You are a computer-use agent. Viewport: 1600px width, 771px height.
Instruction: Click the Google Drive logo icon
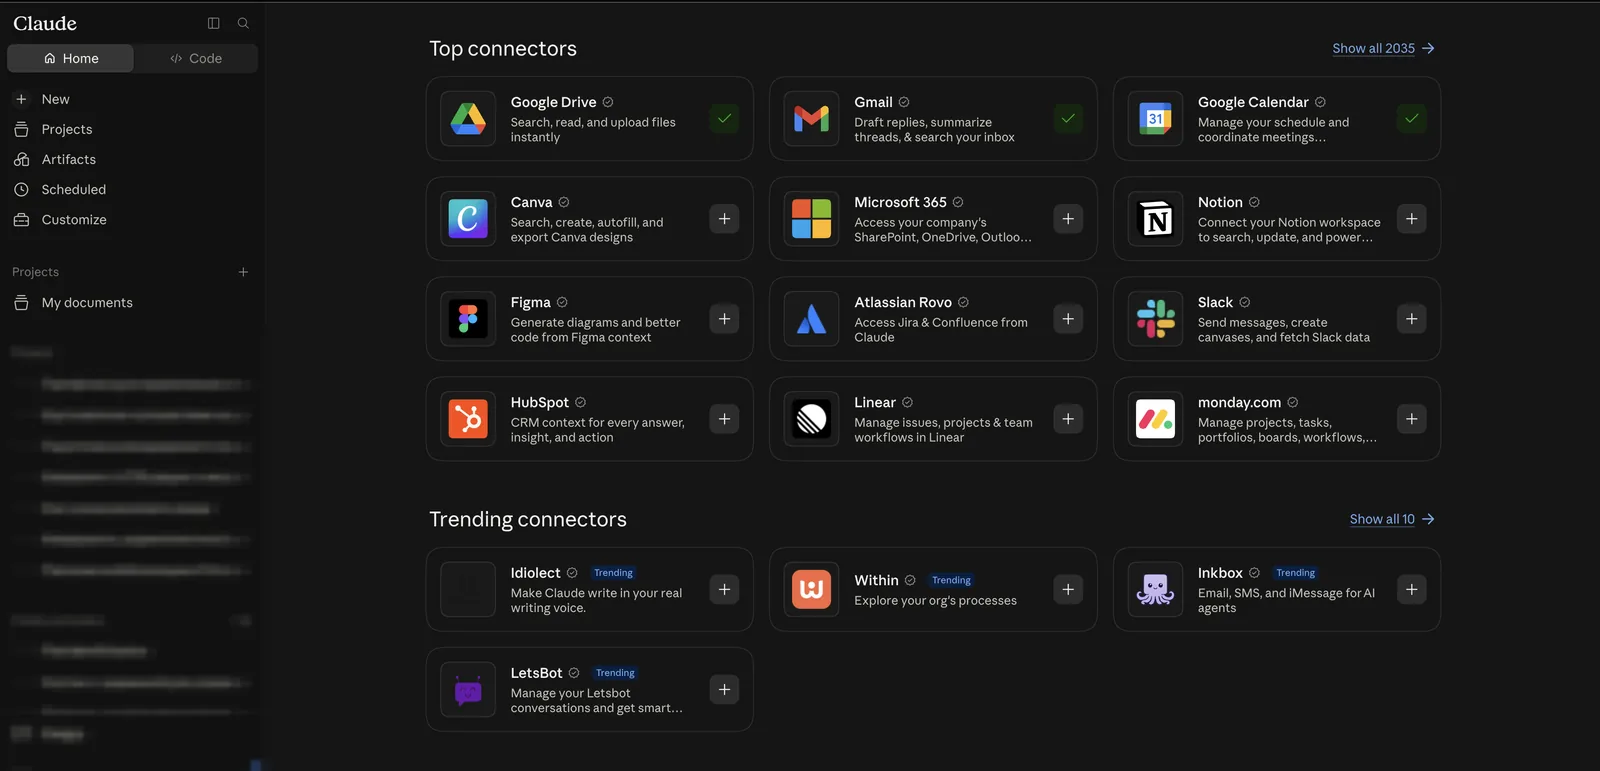click(468, 119)
